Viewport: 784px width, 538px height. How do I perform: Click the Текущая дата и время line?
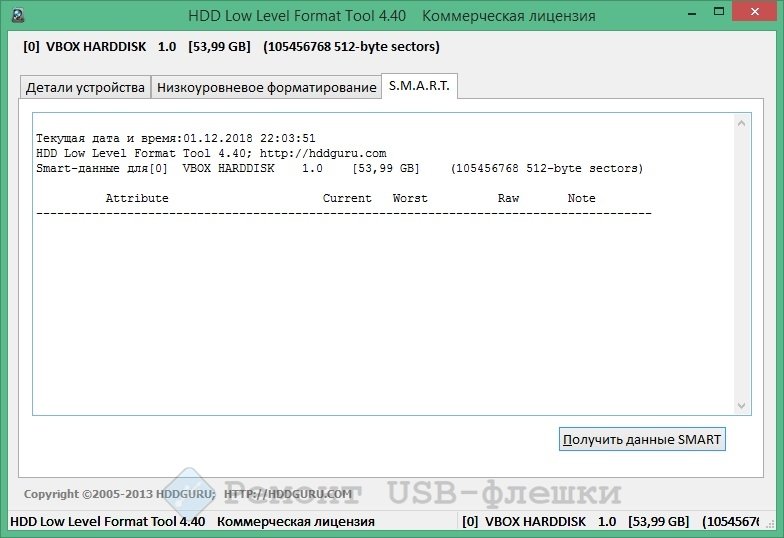pos(176,138)
